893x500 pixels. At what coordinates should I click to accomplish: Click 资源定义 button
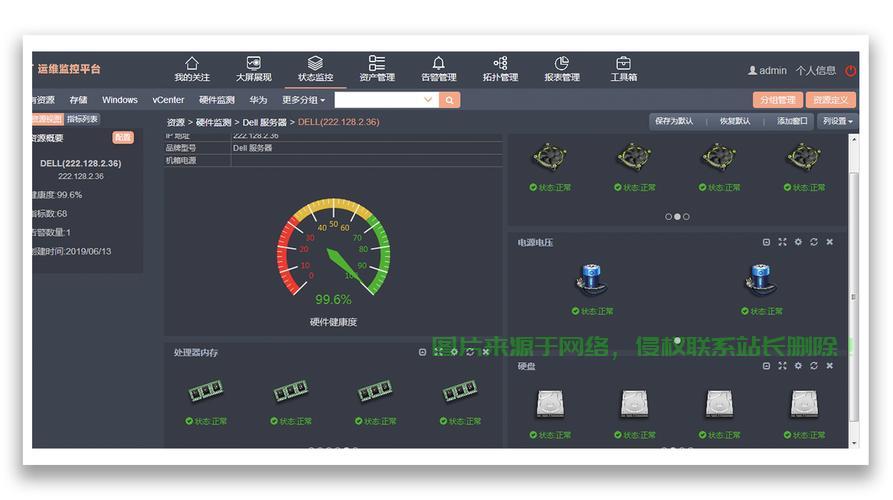coord(830,100)
